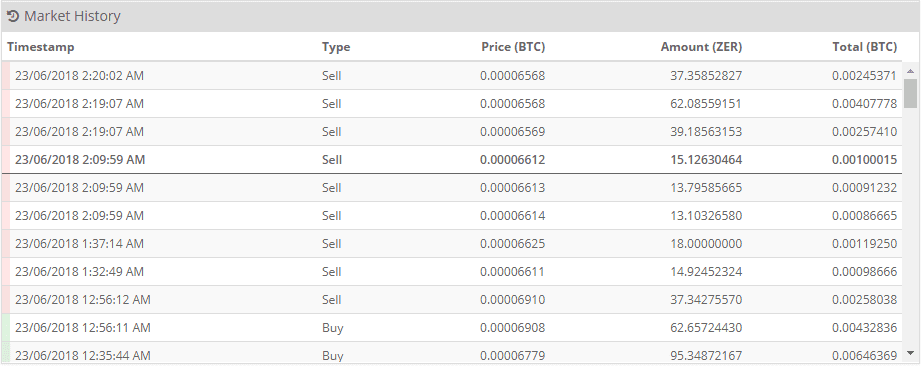922x366 pixels.
Task: Sort by the Total (BTC) column header
Action: [x=864, y=47]
